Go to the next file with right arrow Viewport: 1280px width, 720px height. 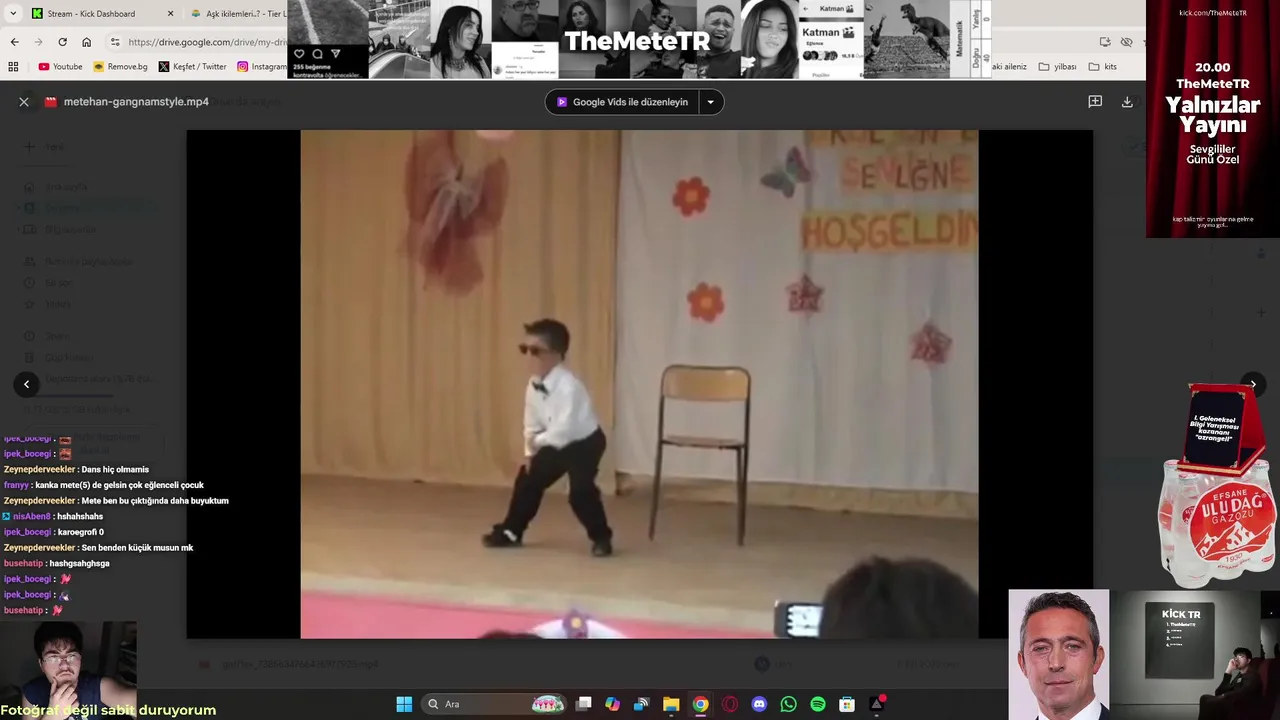tap(1253, 384)
